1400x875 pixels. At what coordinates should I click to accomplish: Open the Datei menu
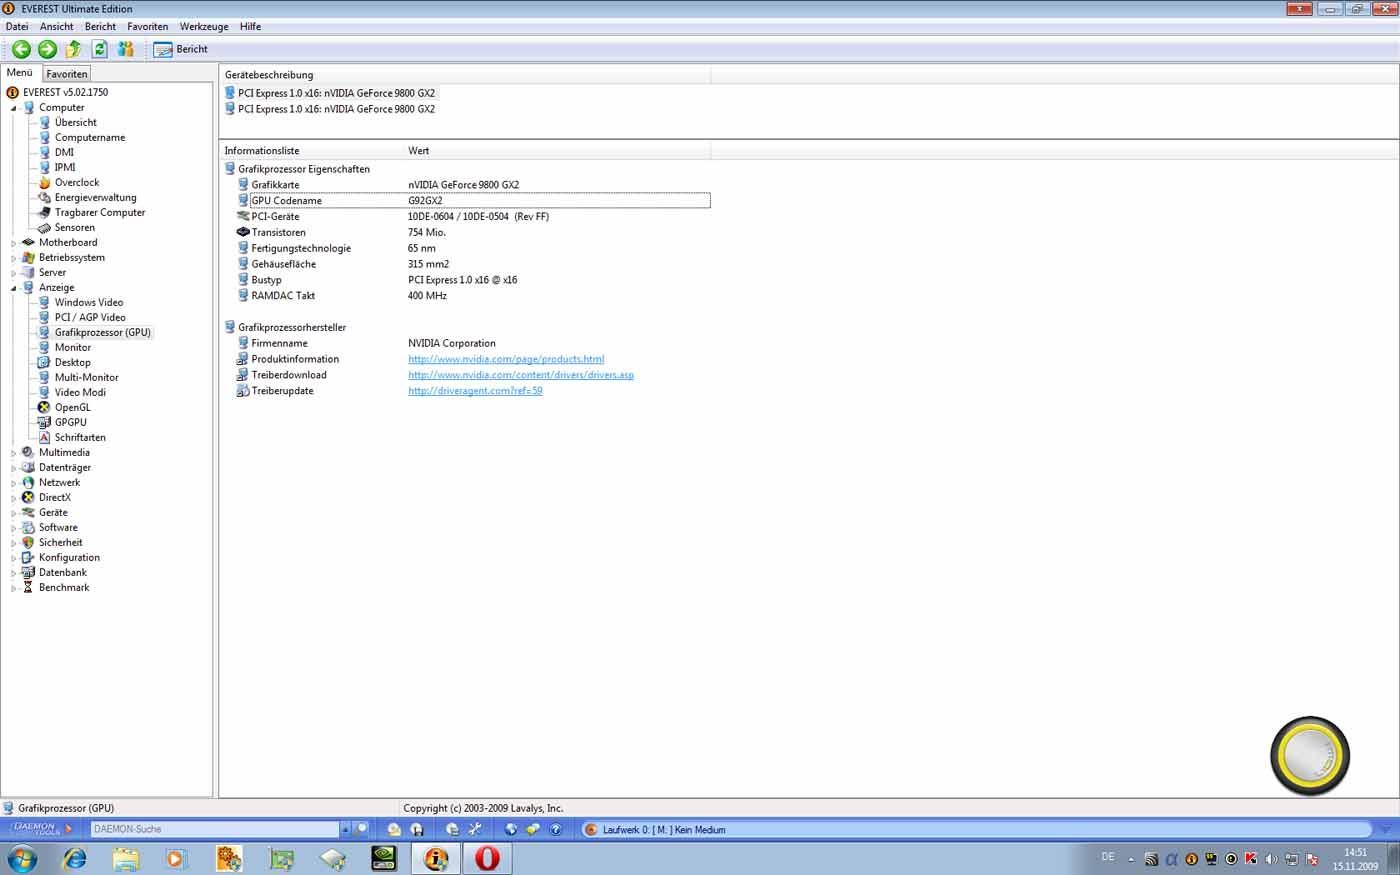17,27
